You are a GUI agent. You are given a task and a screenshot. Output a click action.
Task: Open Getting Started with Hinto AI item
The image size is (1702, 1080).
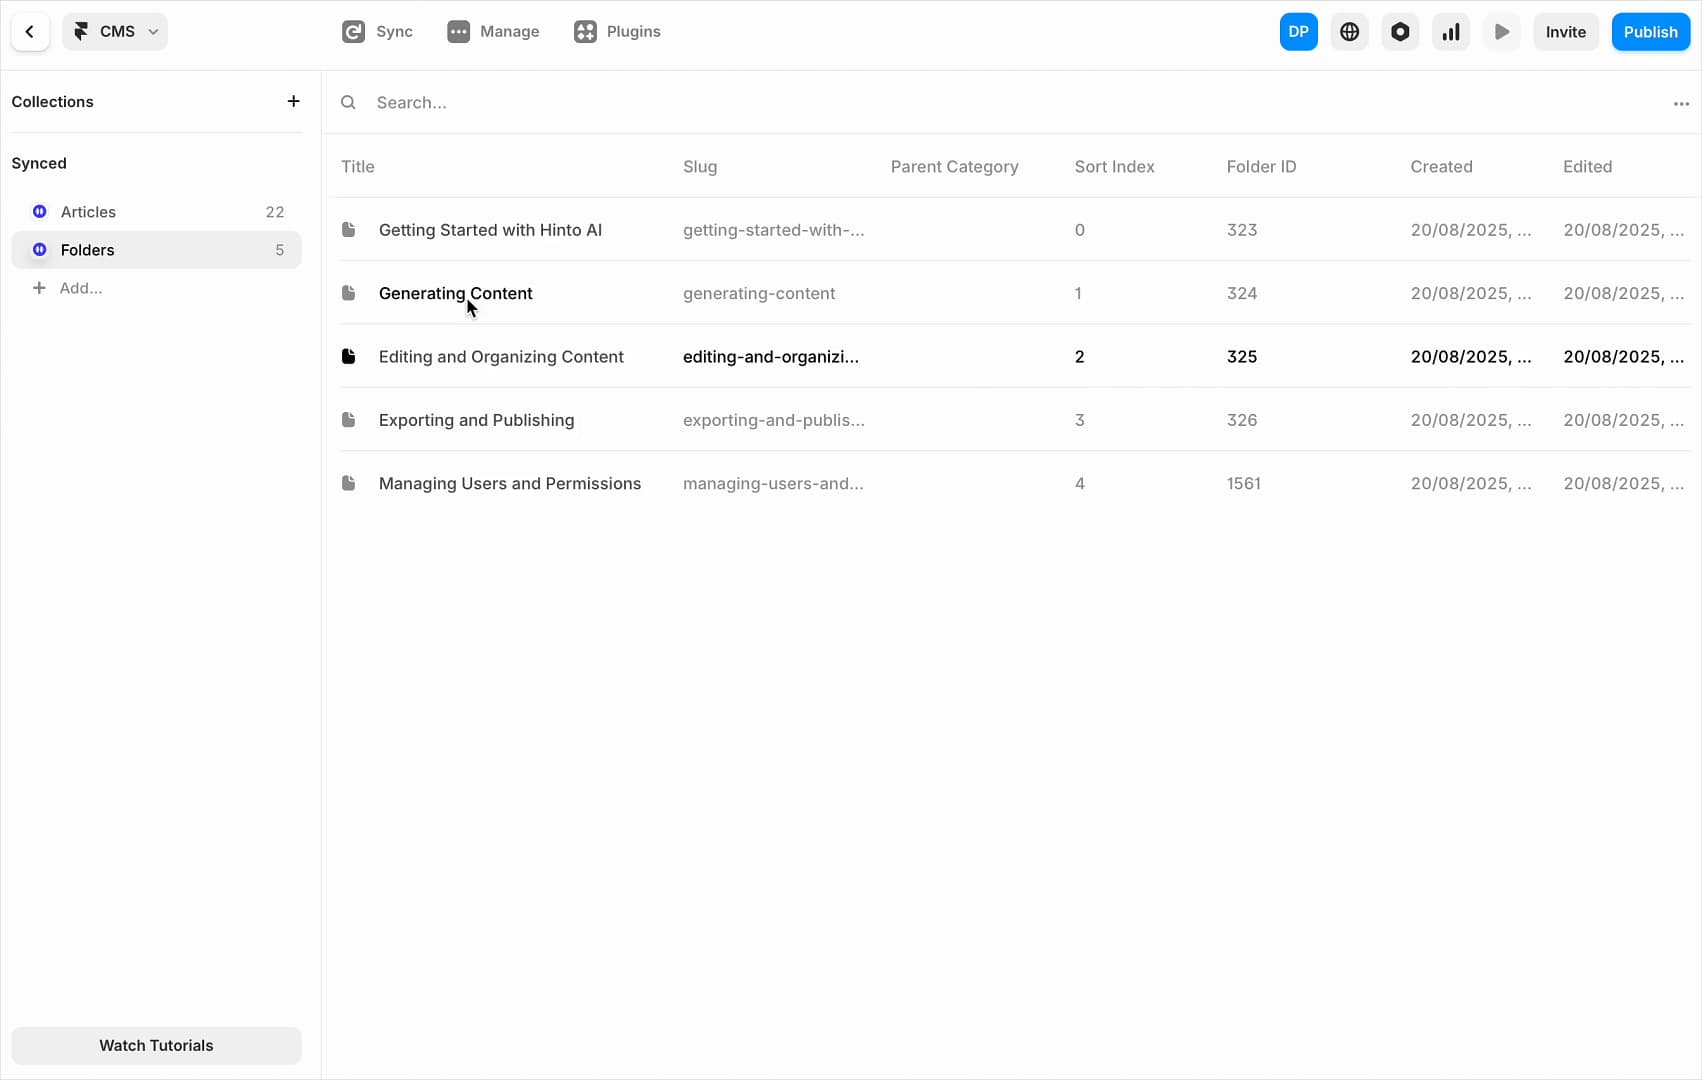(x=490, y=230)
